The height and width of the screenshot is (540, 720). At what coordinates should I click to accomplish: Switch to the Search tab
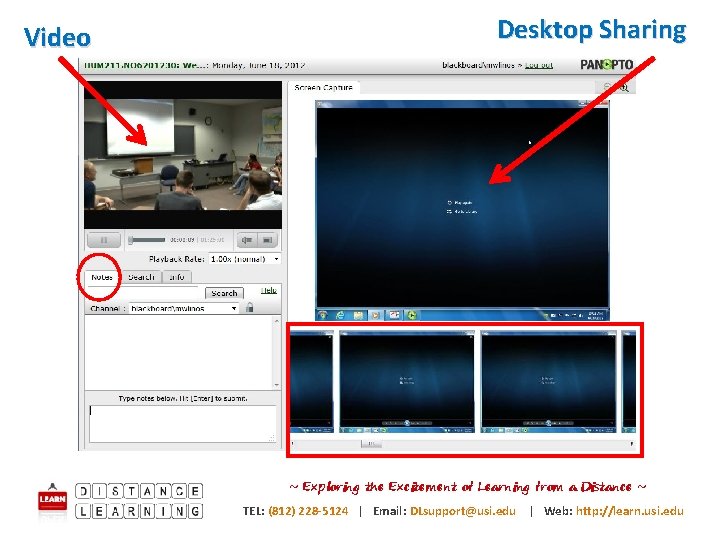point(141,277)
